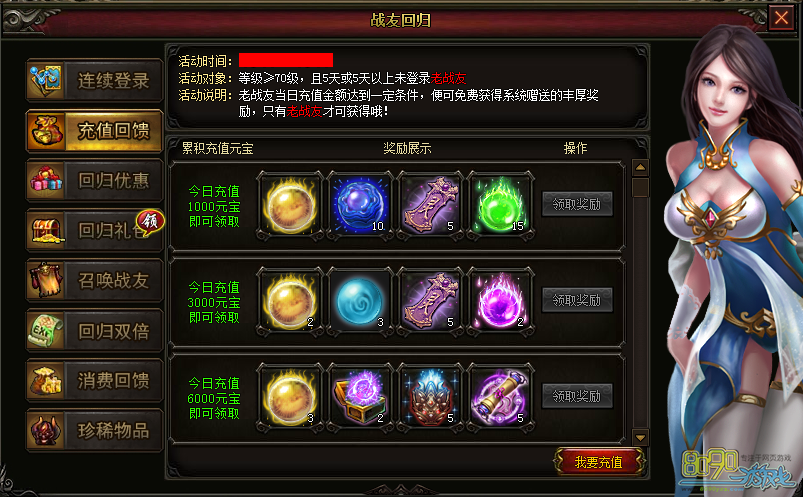Select the crystal crown reward in the 6000元宝 row
Image resolution: width=803 pixels, height=497 pixels.
(x=431, y=398)
